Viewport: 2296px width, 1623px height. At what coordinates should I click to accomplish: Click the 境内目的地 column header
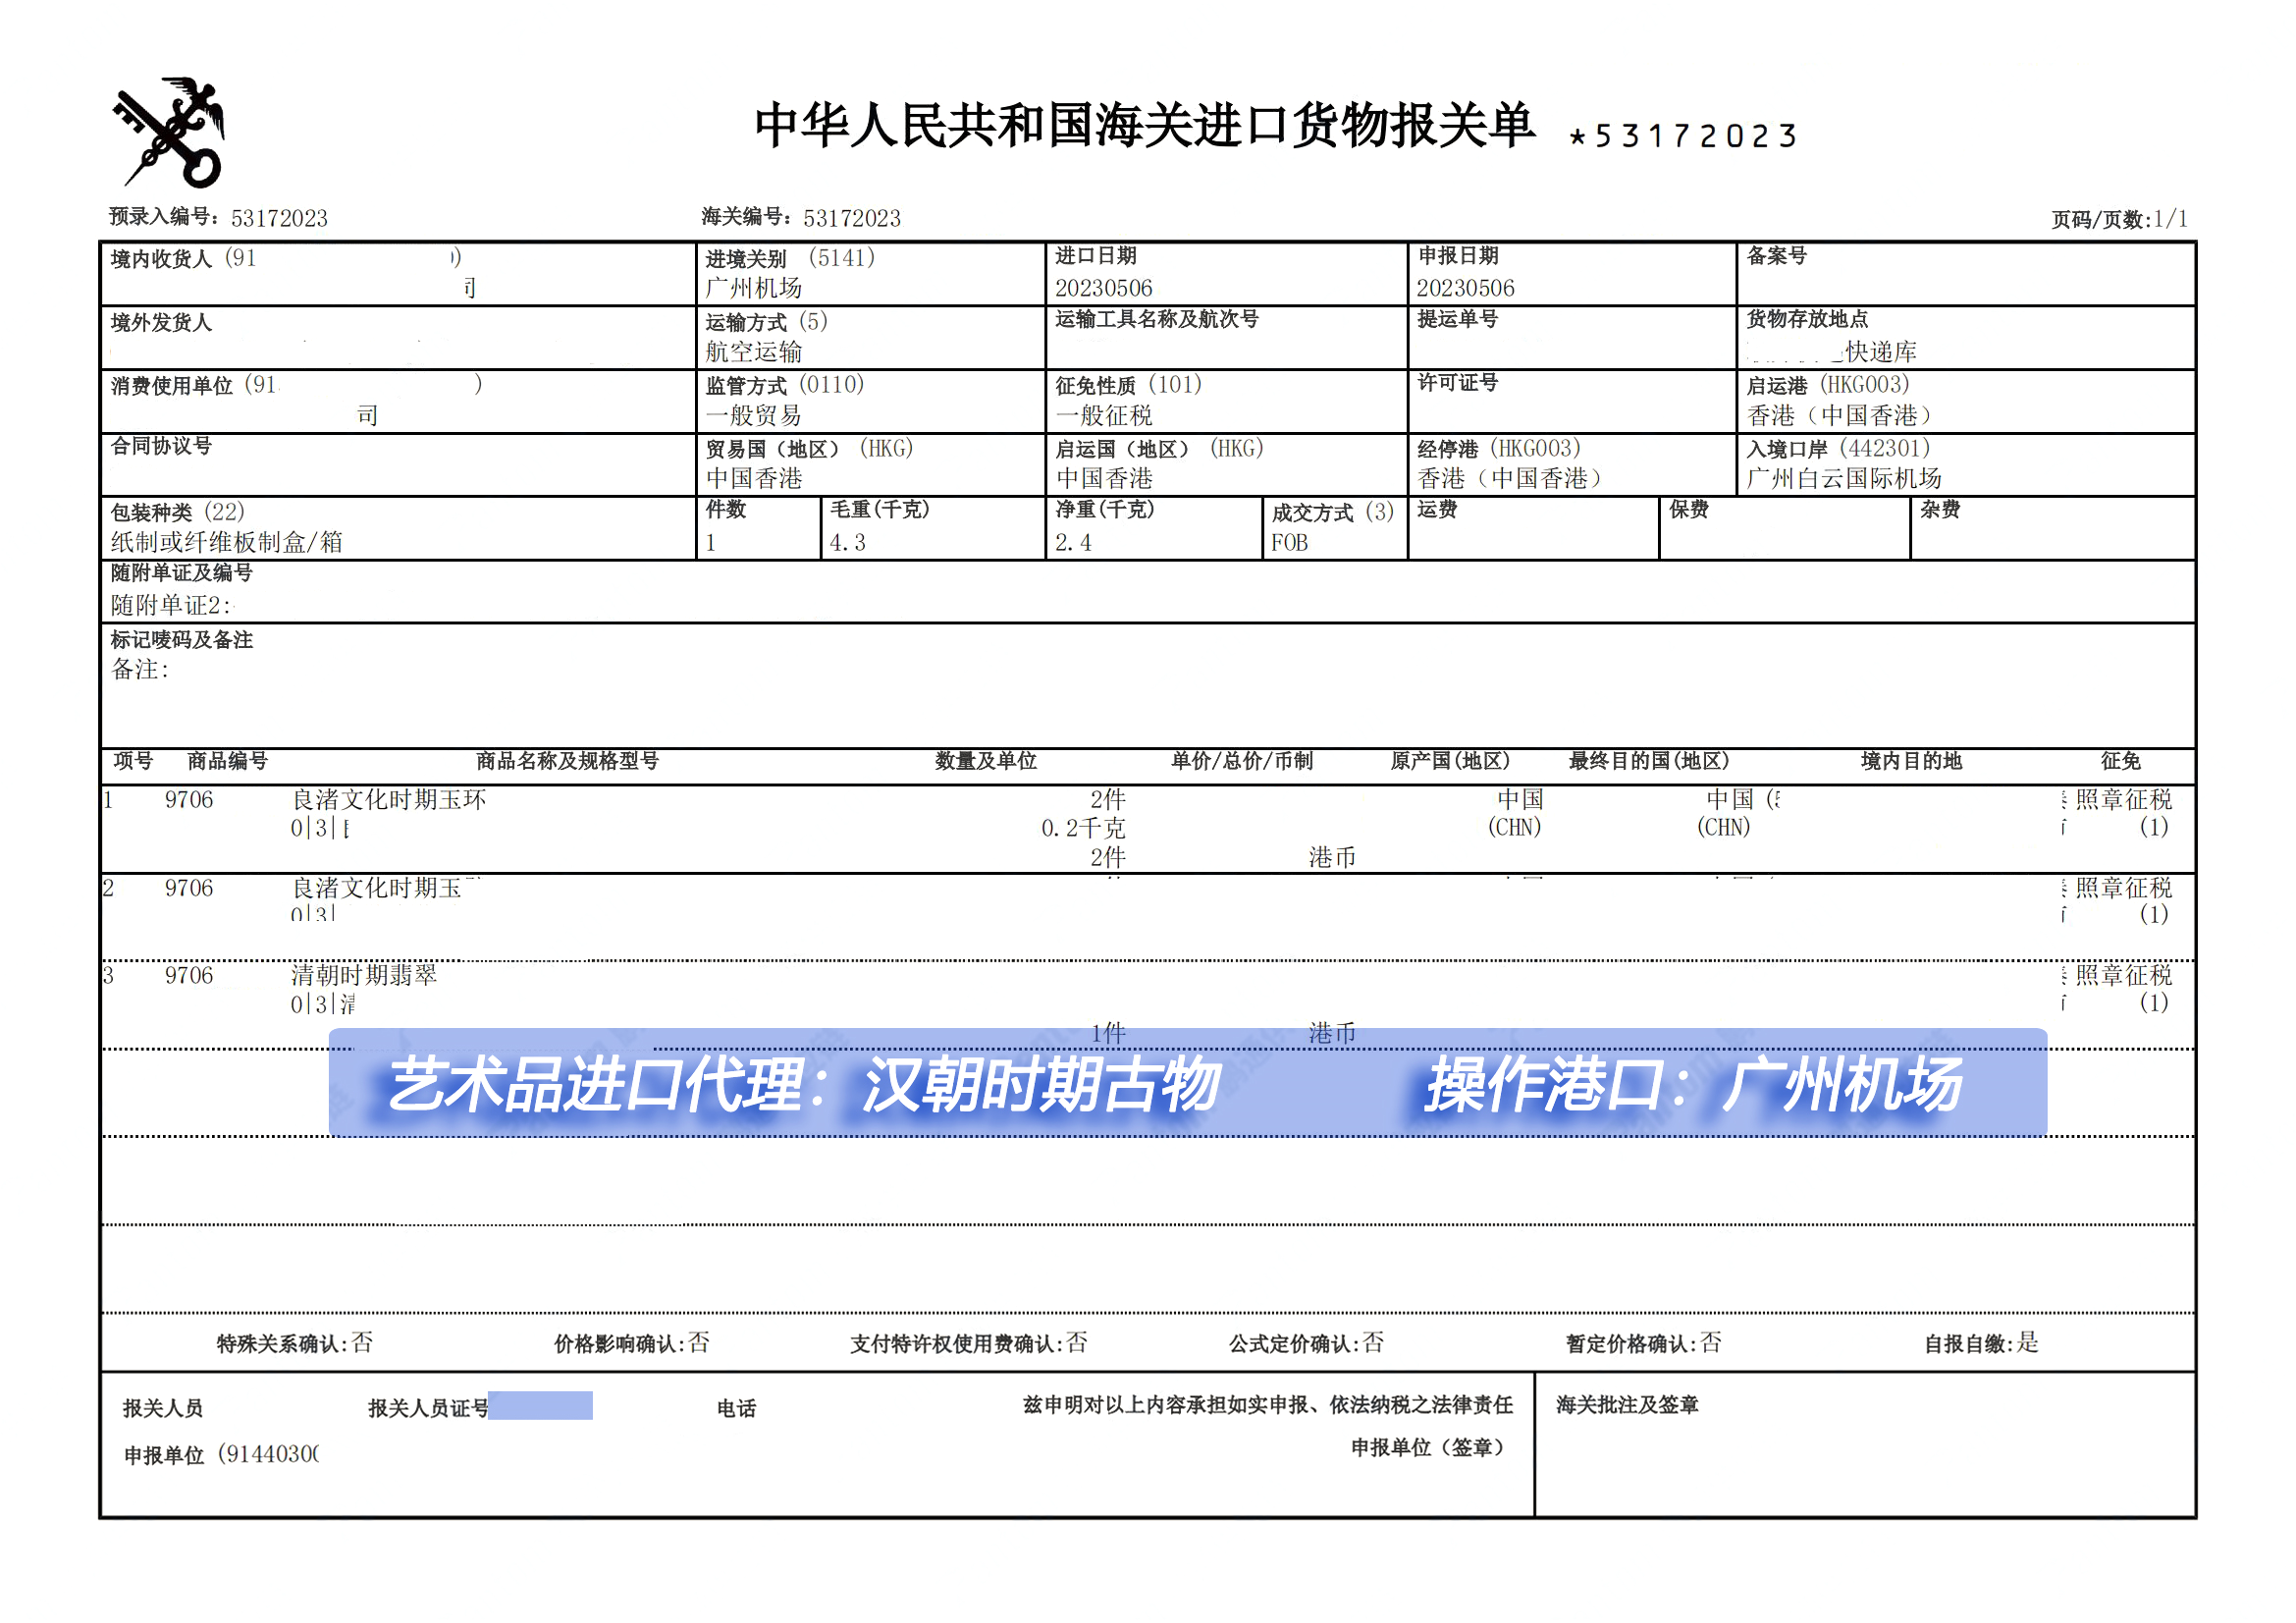coord(1911,760)
